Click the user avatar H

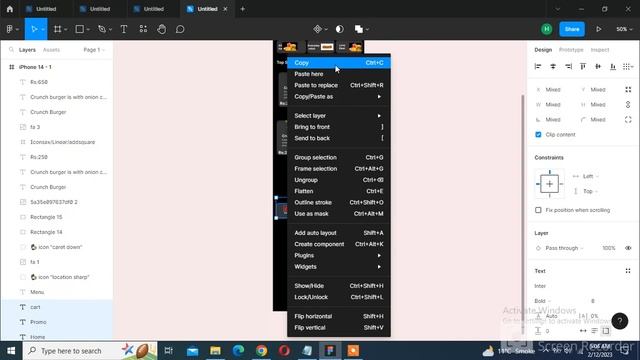pyautogui.click(x=547, y=29)
